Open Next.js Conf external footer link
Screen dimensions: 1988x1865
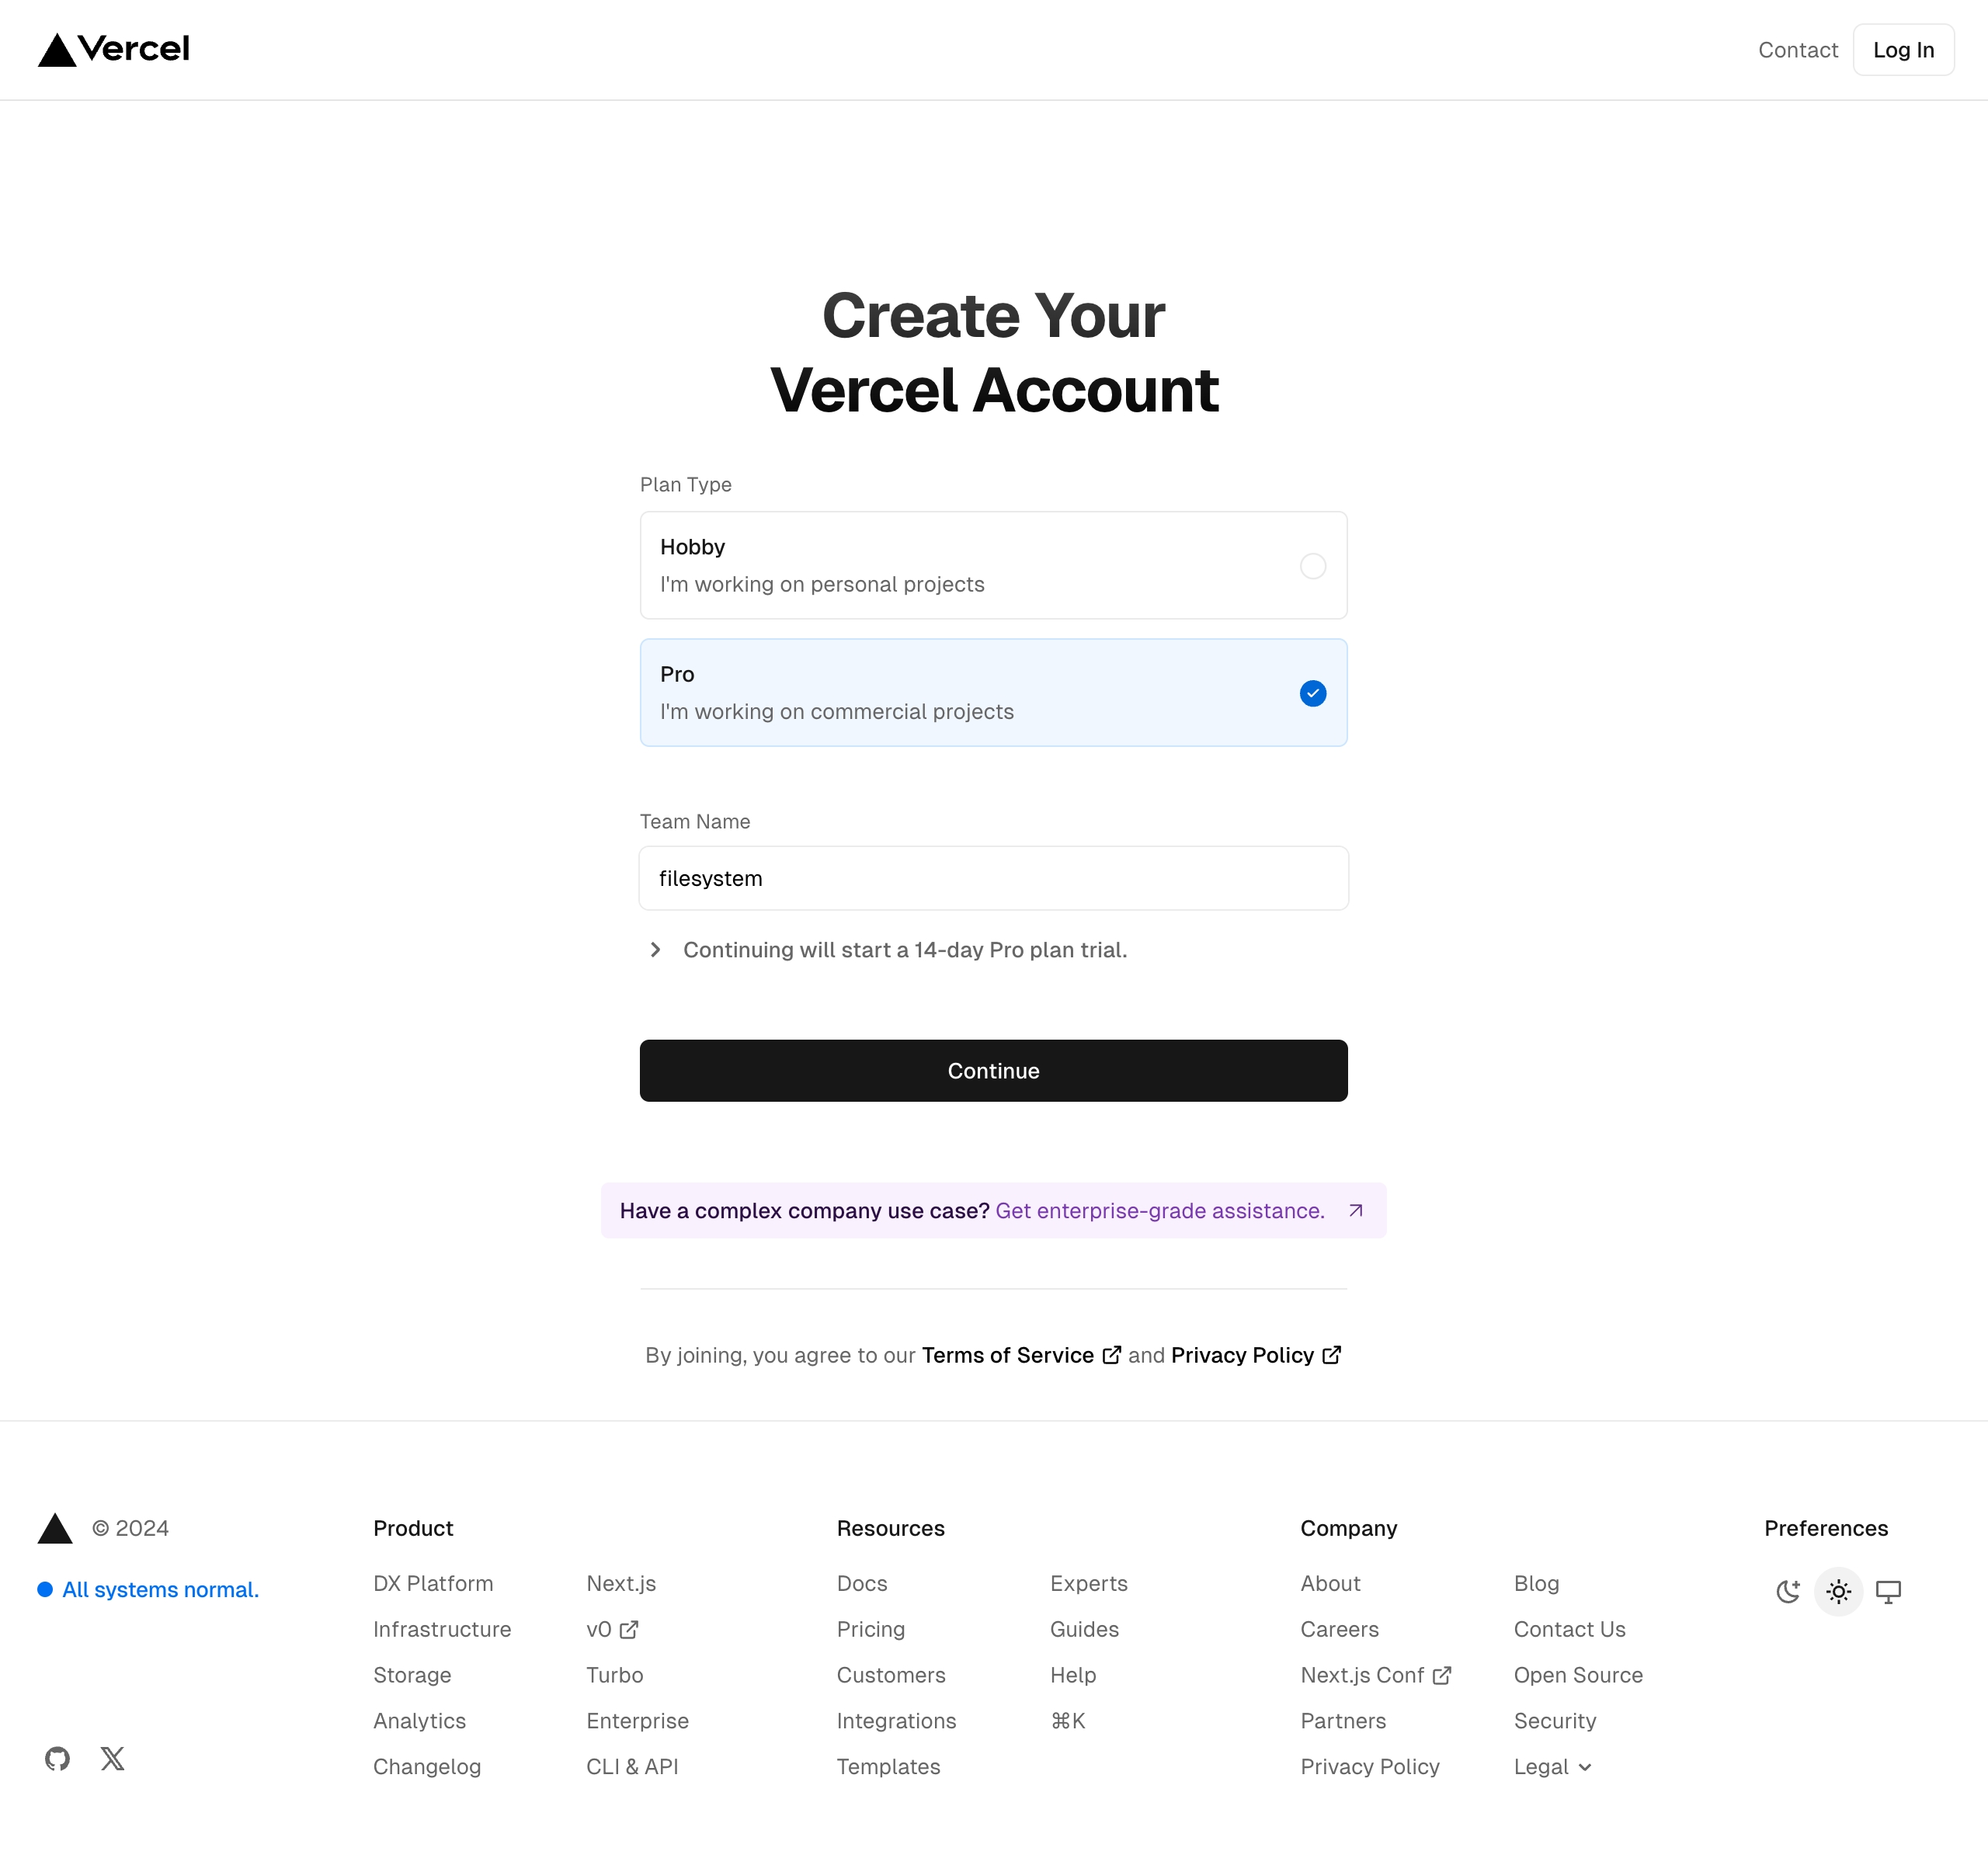coord(1376,1675)
